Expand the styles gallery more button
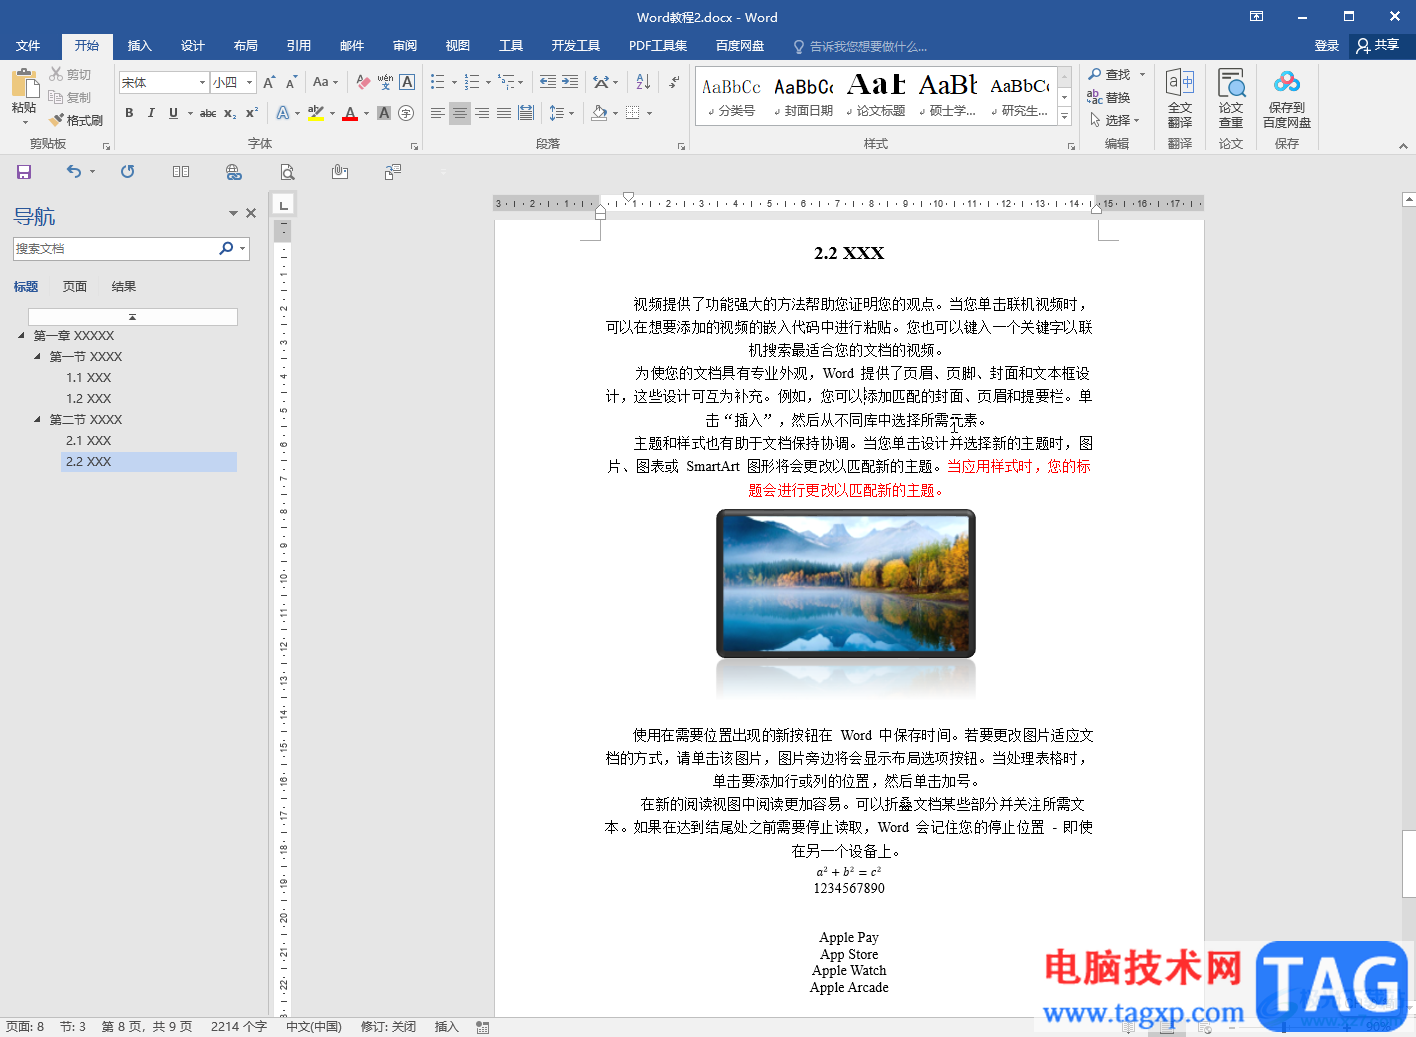 tap(1065, 117)
